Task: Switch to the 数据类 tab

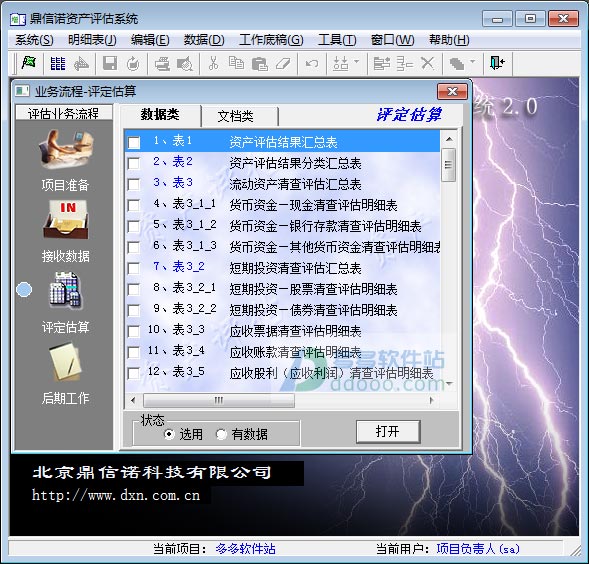Action: click(160, 115)
